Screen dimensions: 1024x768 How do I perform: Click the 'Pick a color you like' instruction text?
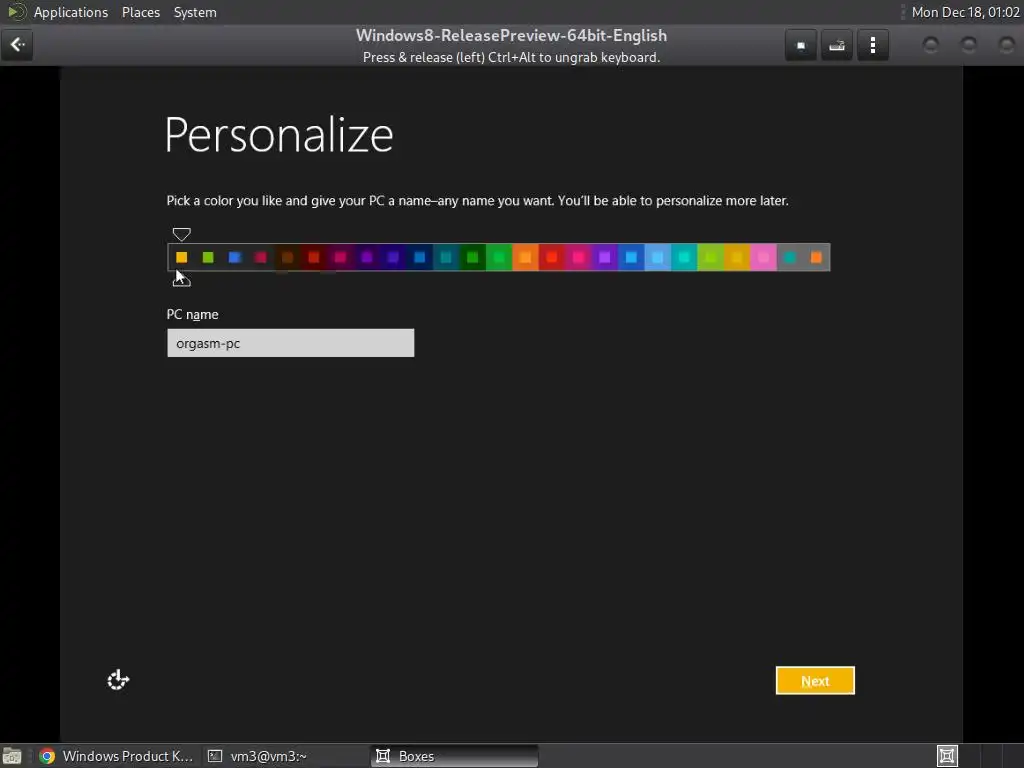pos(477,200)
